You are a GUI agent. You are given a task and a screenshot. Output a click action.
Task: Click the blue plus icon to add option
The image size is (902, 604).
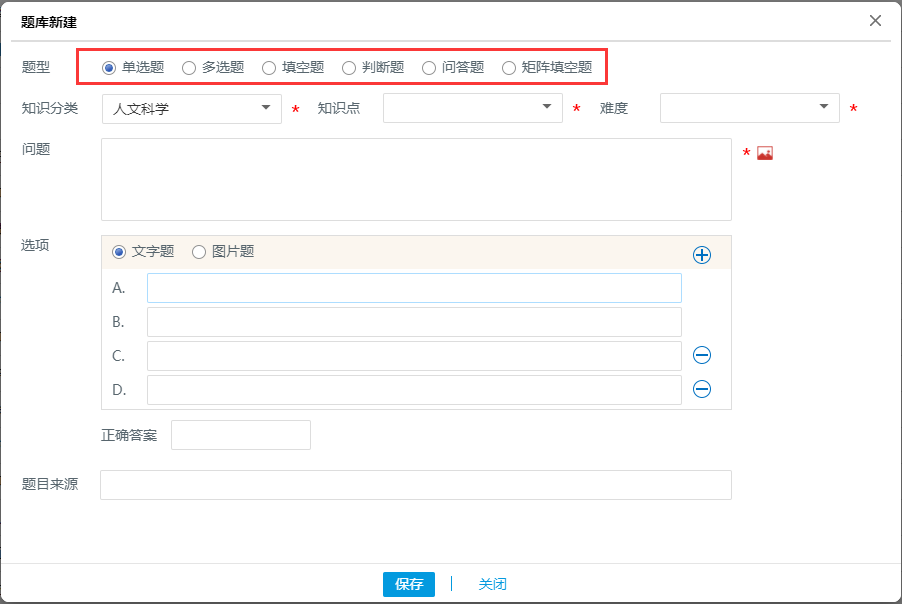pyautogui.click(x=702, y=255)
